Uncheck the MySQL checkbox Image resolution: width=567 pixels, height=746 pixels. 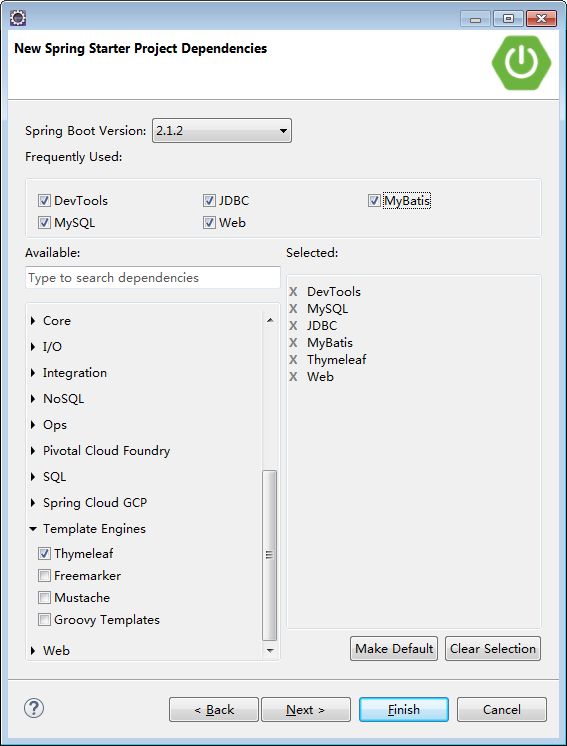(44, 223)
